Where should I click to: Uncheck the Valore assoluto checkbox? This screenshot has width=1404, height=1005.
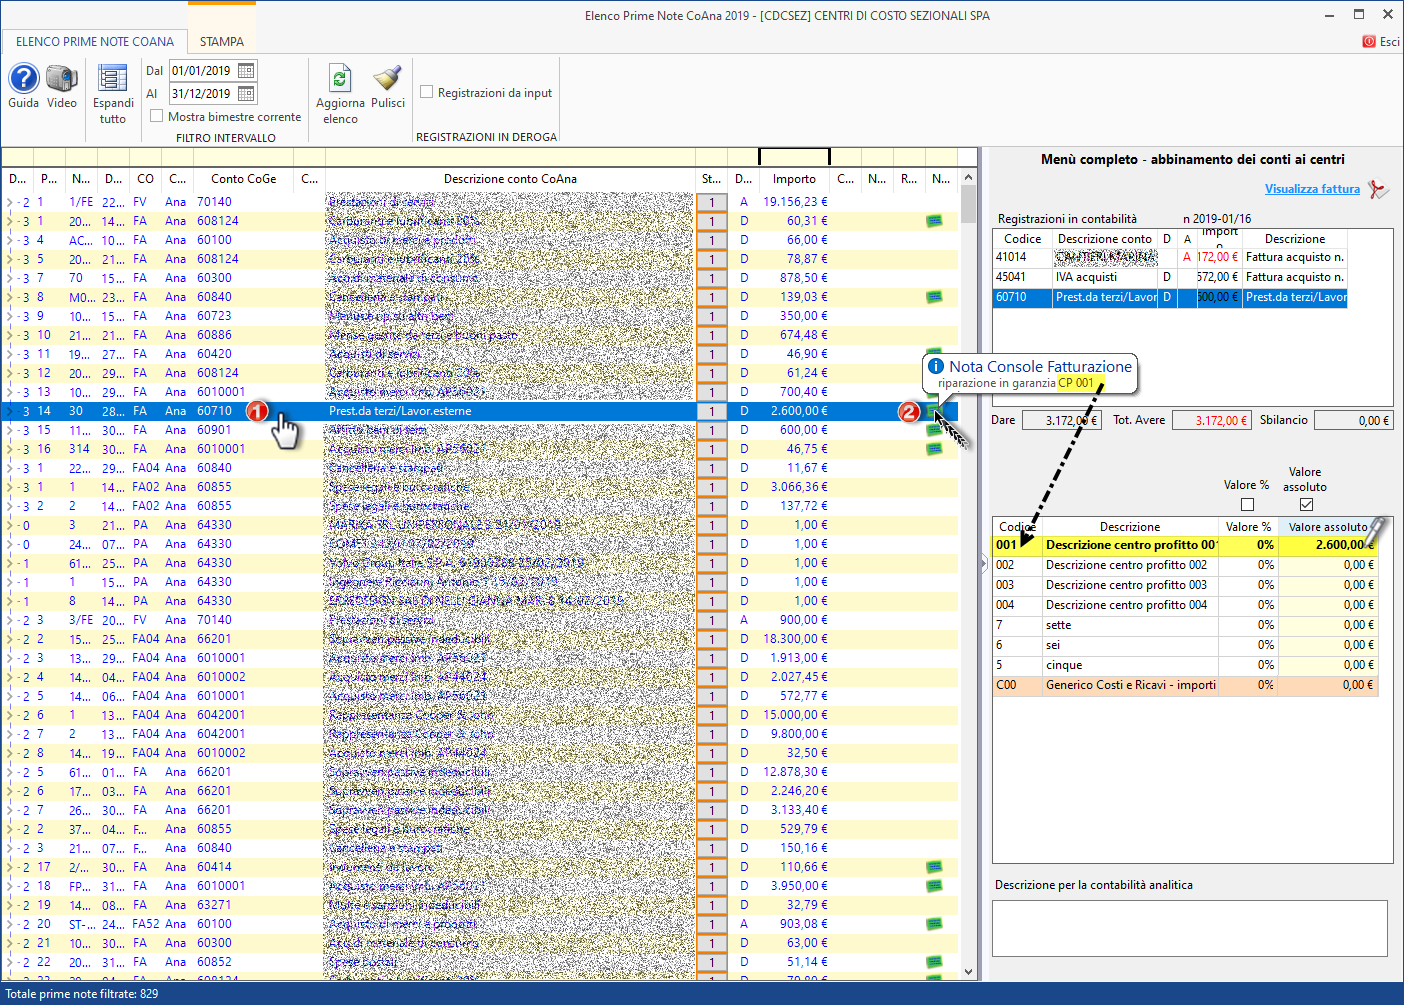(1306, 505)
